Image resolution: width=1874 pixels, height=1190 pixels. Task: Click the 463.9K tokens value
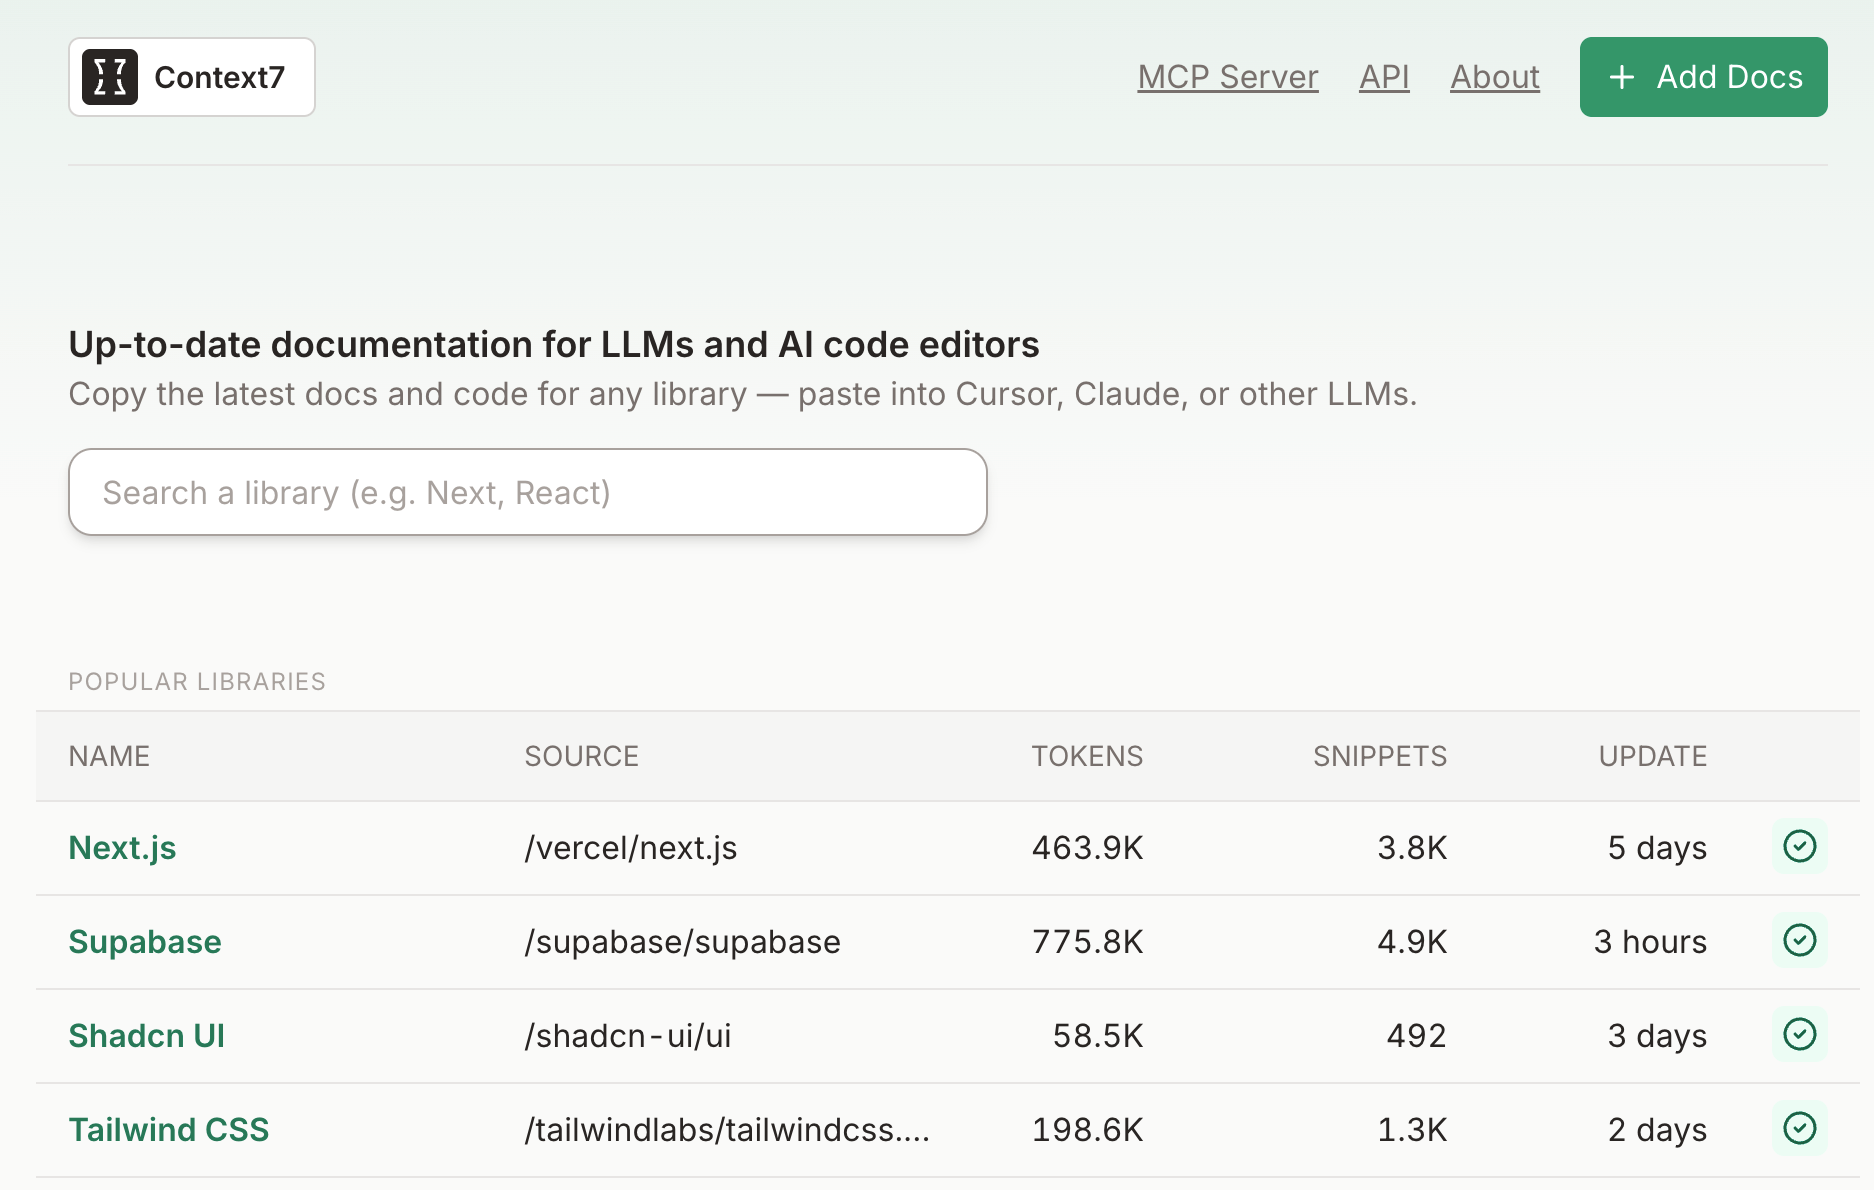[x=1087, y=848]
